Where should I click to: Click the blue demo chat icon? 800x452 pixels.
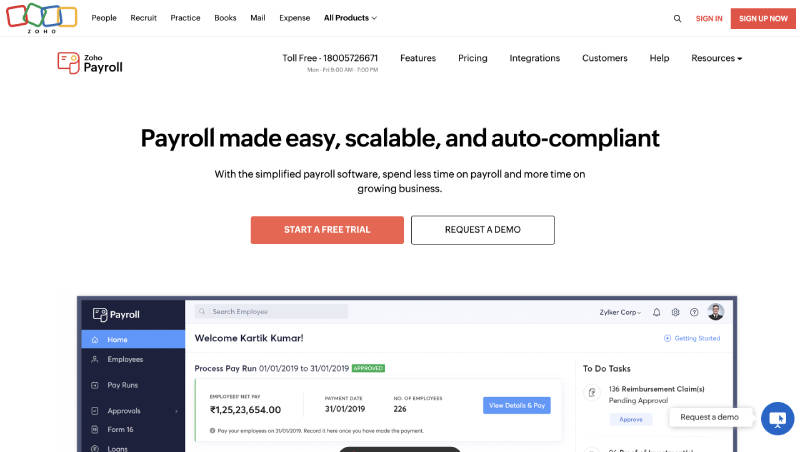coord(777,417)
